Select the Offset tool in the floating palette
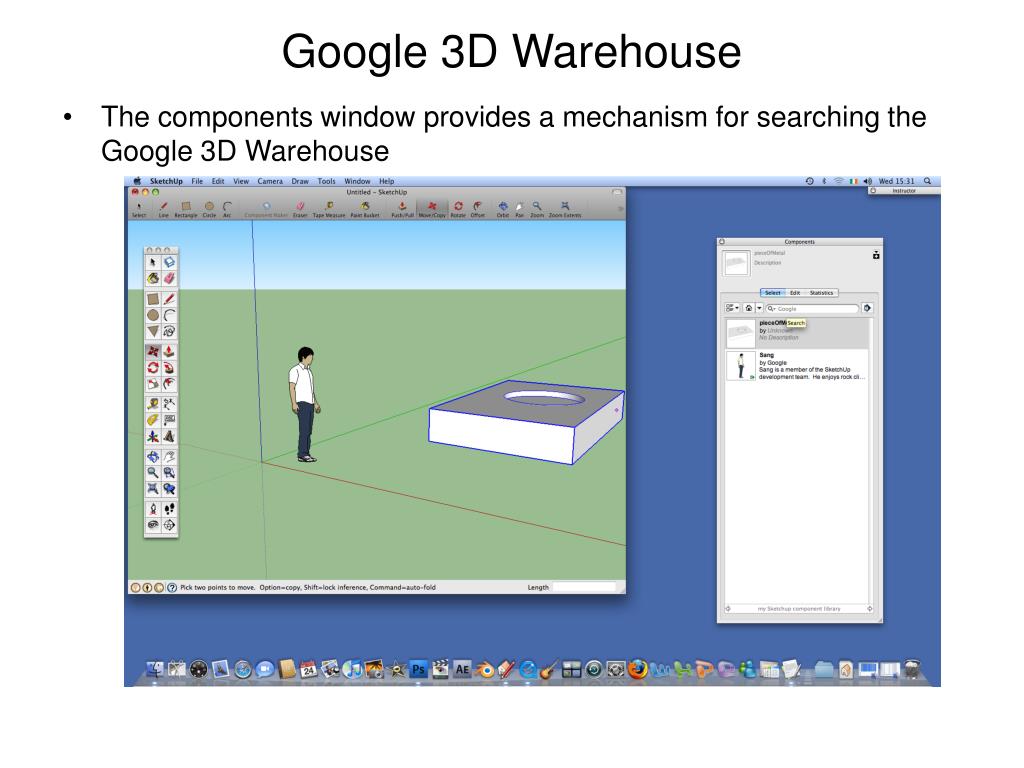The image size is (1024, 768). pos(169,384)
